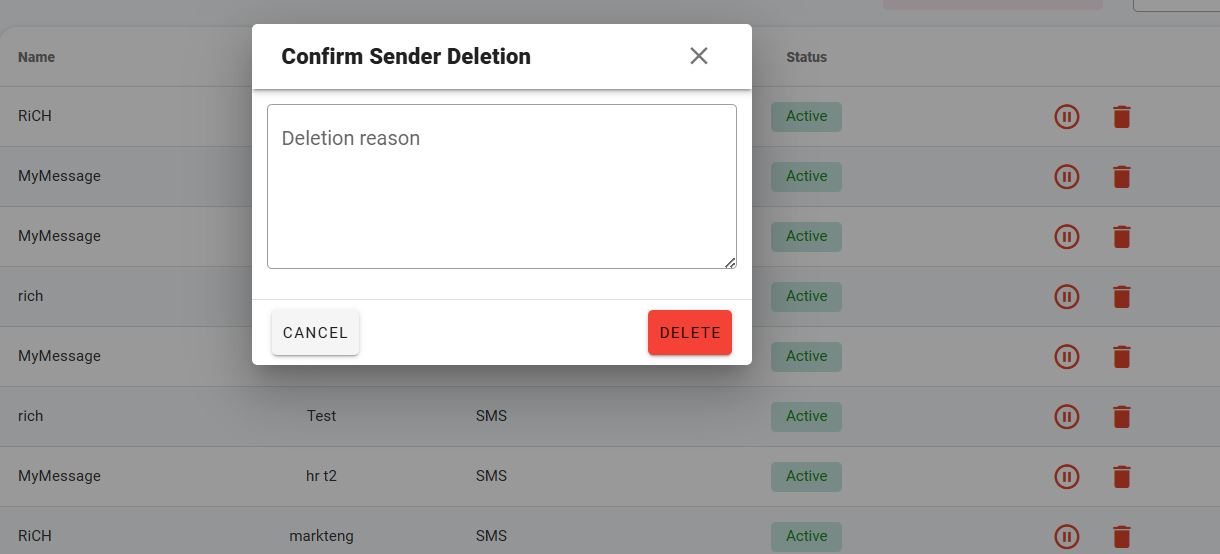The height and width of the screenshot is (554, 1220).
Task: Select the Status column header
Action: [x=806, y=57]
